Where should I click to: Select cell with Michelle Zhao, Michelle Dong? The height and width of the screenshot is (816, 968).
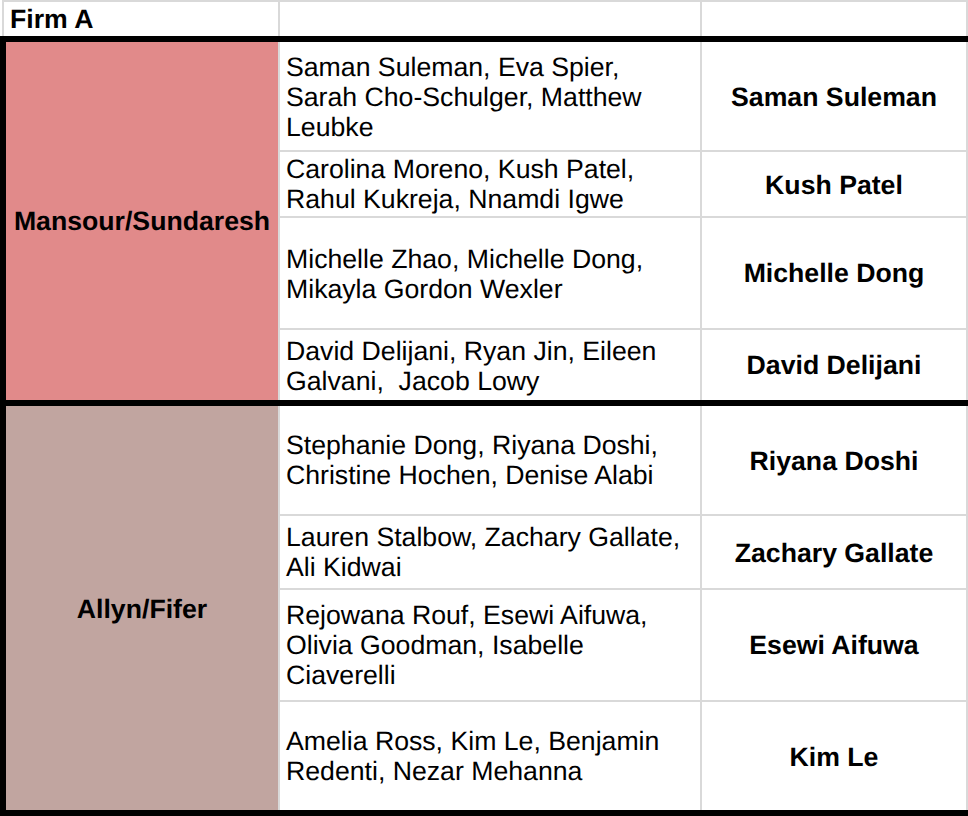490,273
